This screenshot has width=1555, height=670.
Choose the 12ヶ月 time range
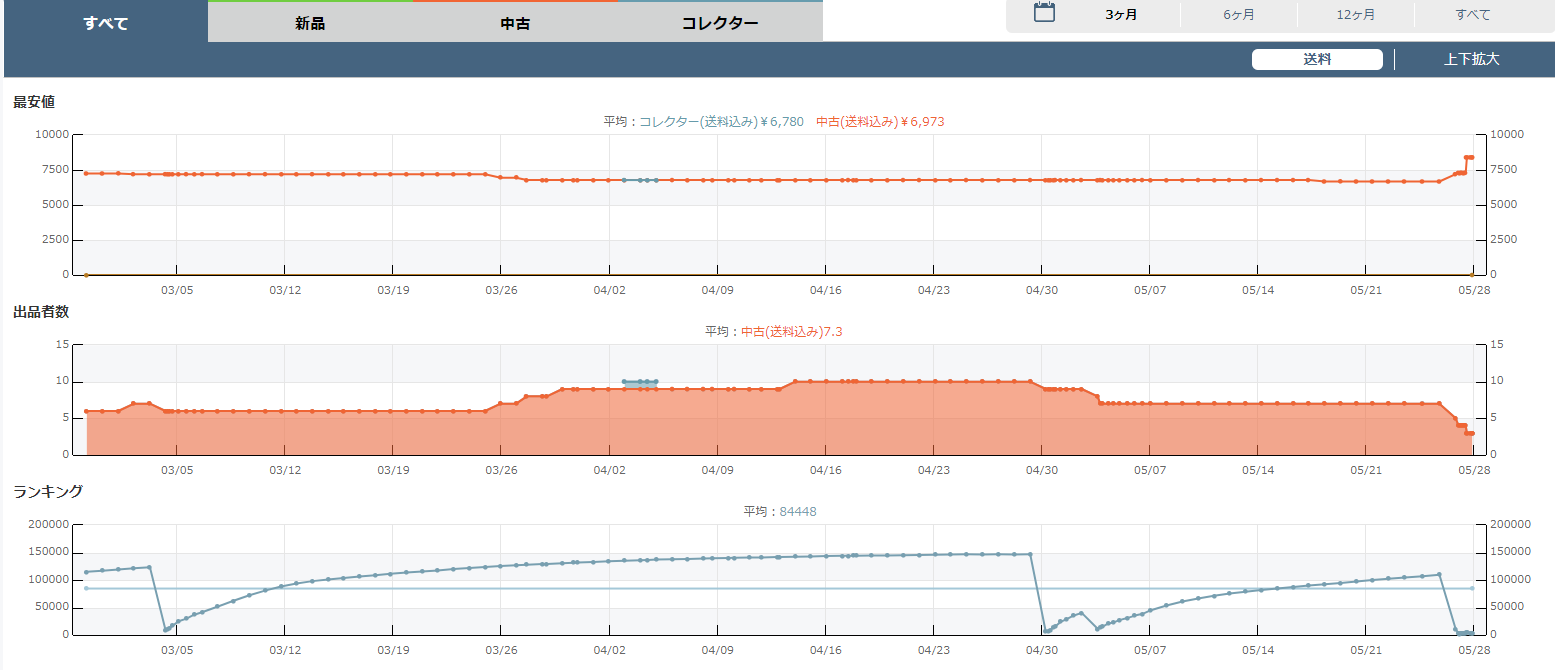(1355, 15)
